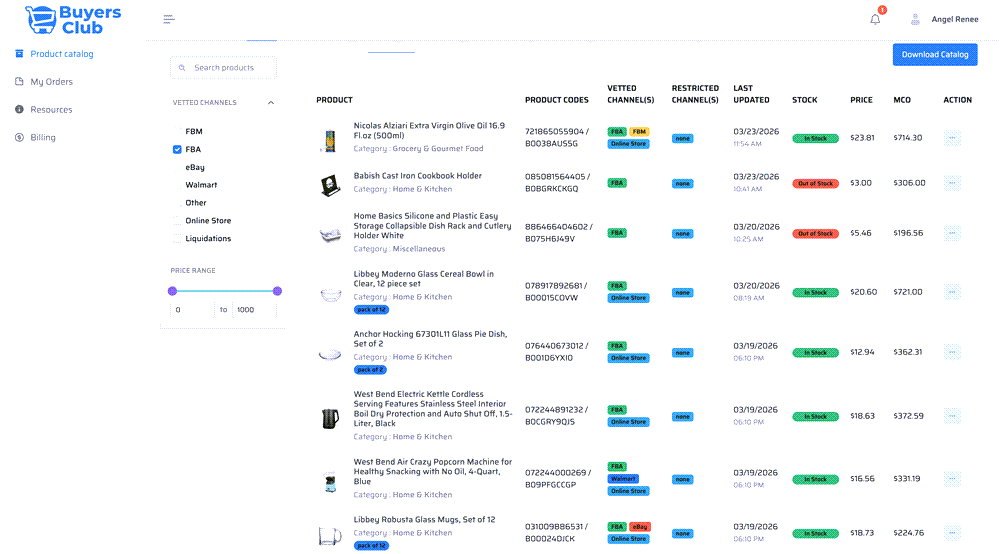Open action menu for West Bend Electric Kettle
1000x554 pixels.
(952, 416)
